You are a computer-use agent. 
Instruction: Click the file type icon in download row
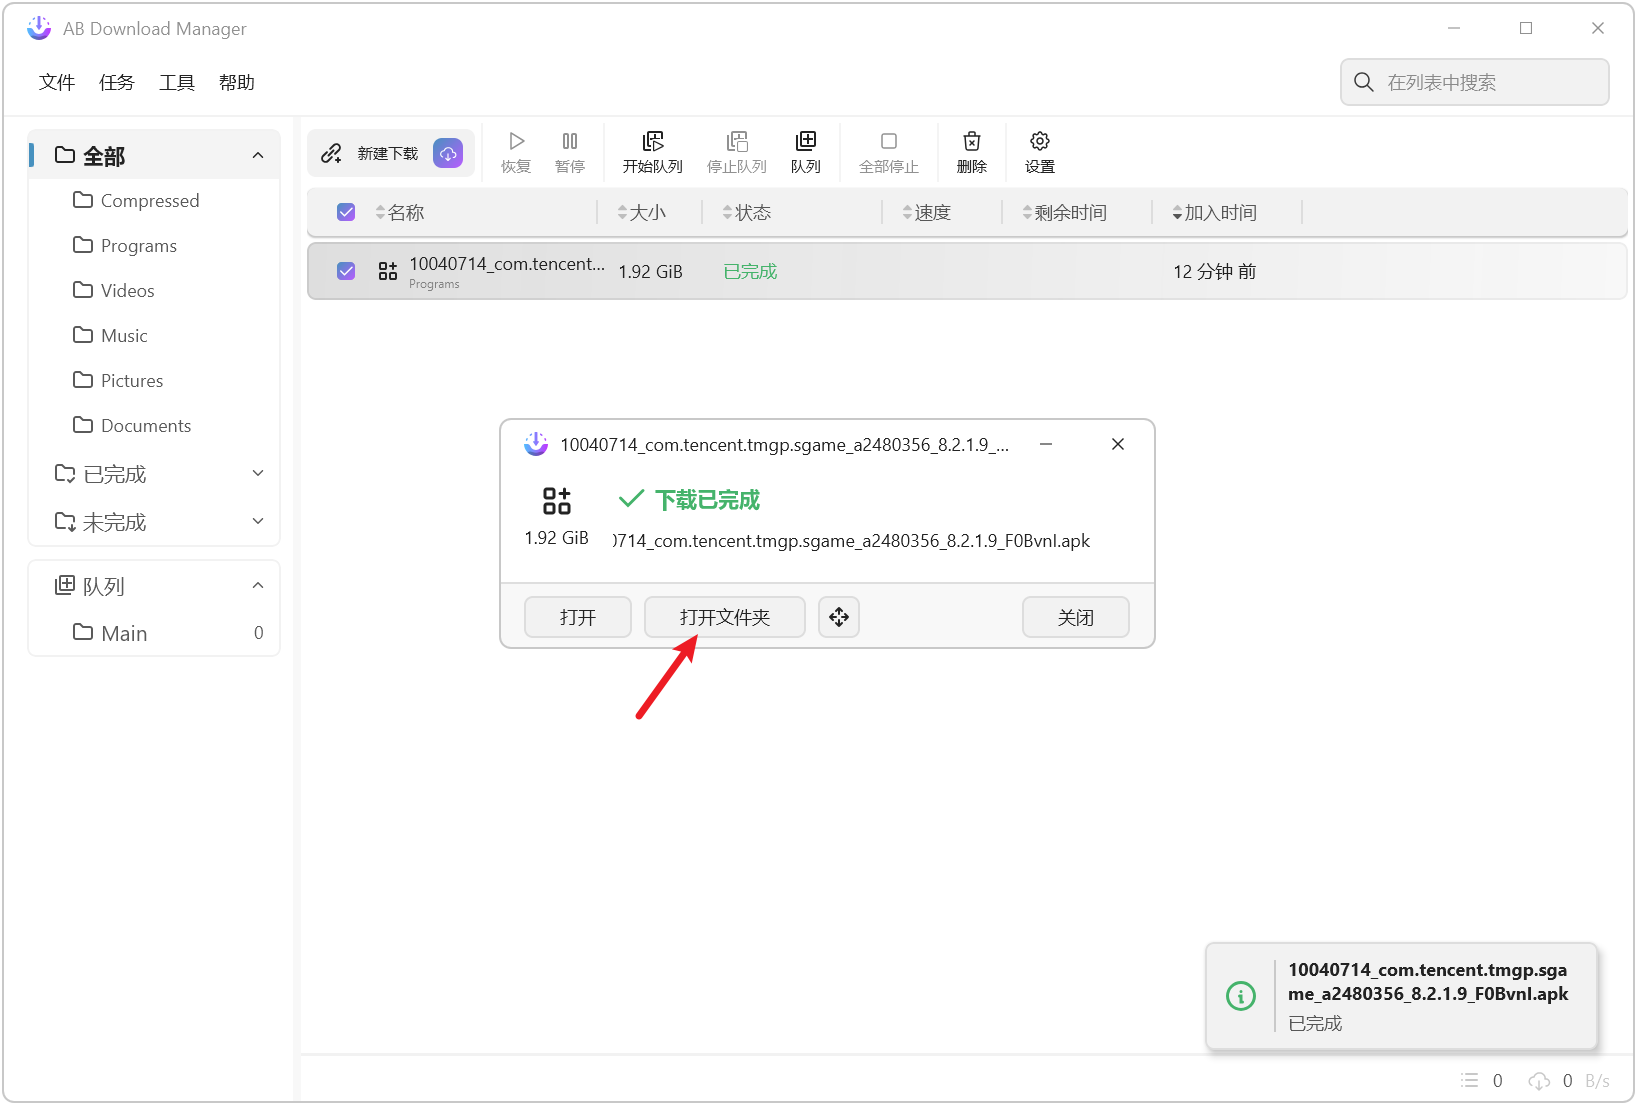pos(388,271)
